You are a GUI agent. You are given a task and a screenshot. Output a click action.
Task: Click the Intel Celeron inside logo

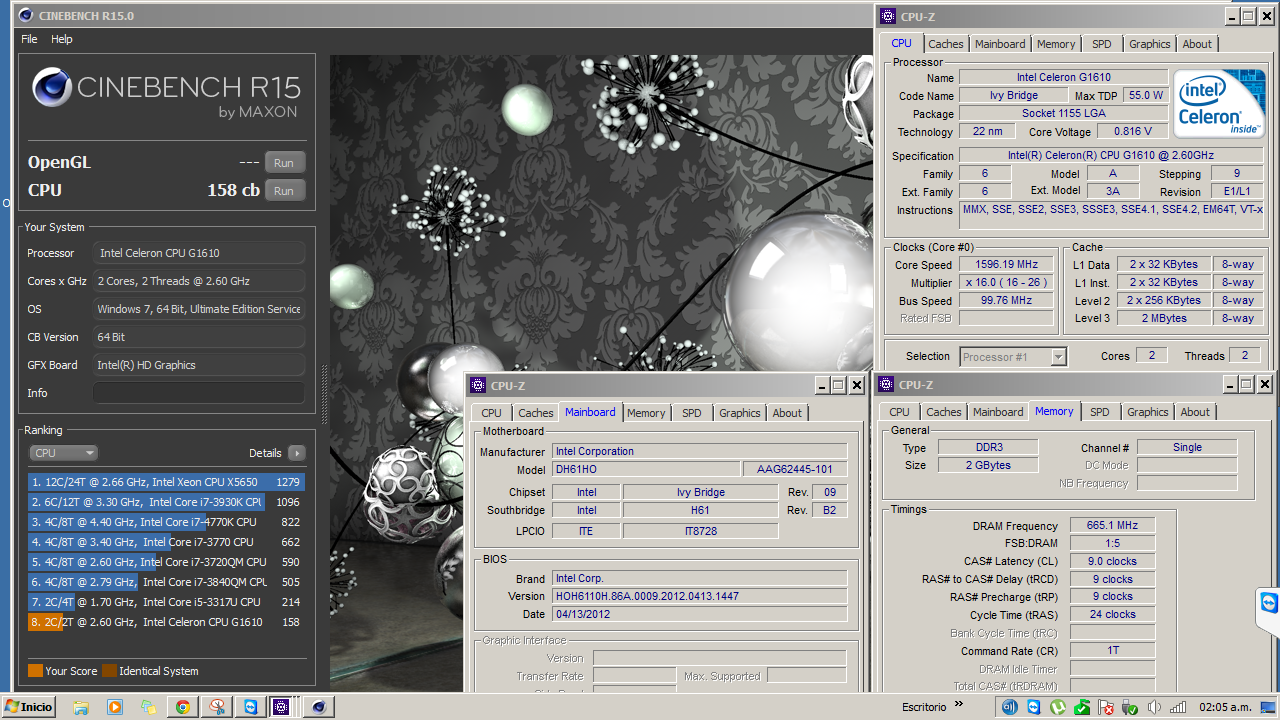pyautogui.click(x=1218, y=104)
